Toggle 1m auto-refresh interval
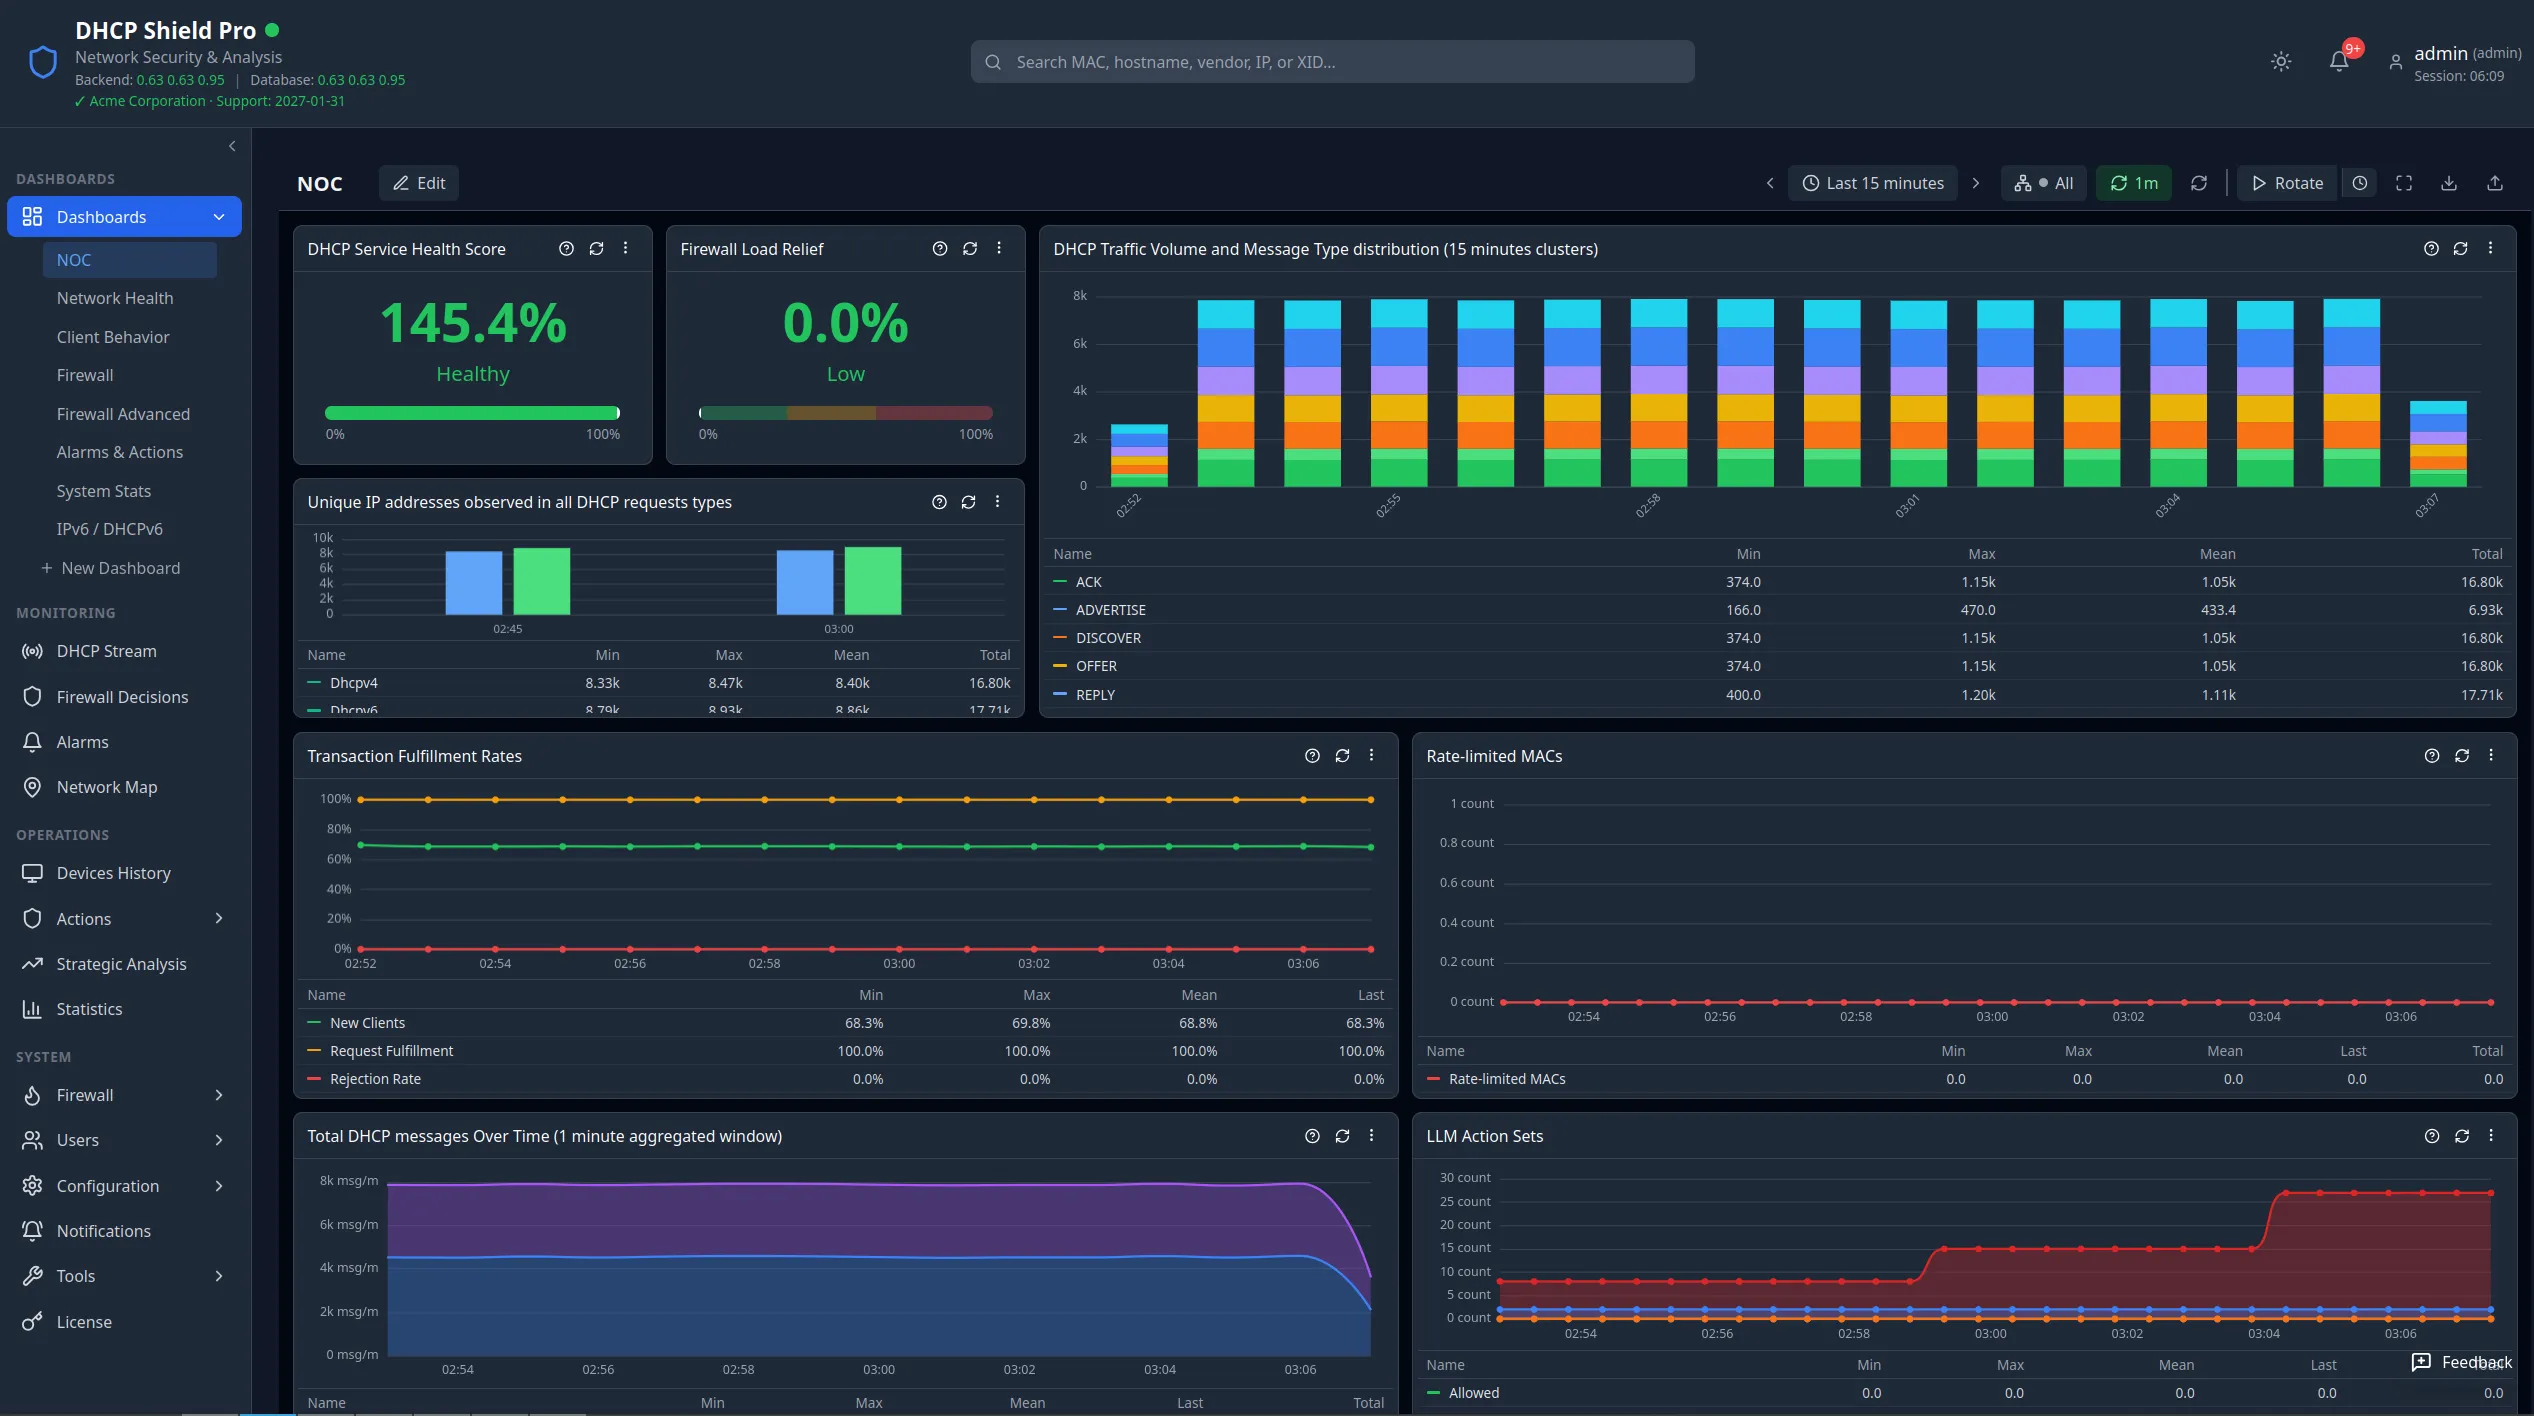2534x1416 pixels. coord(2134,183)
